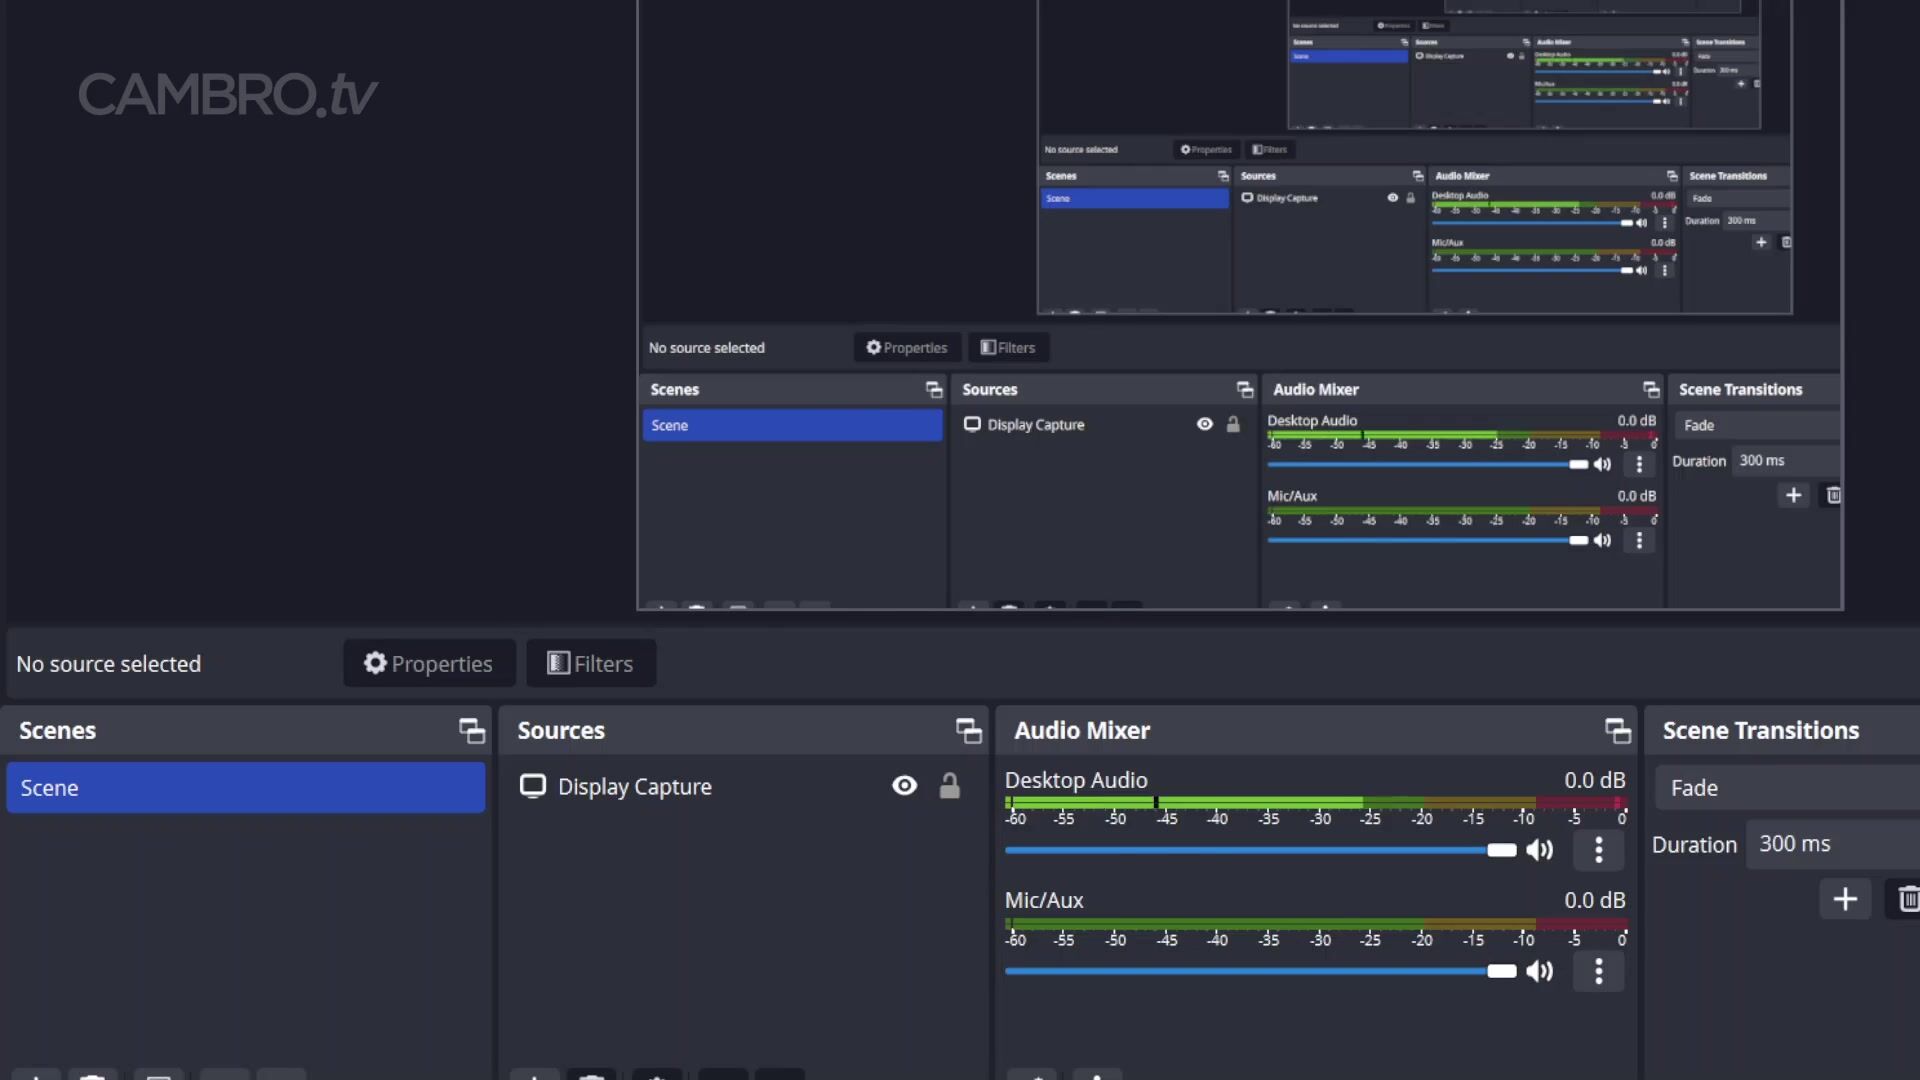This screenshot has height=1080, width=1920.
Task: Click Desktop Audio slider in mirrored preview
Action: [x=1428, y=464]
